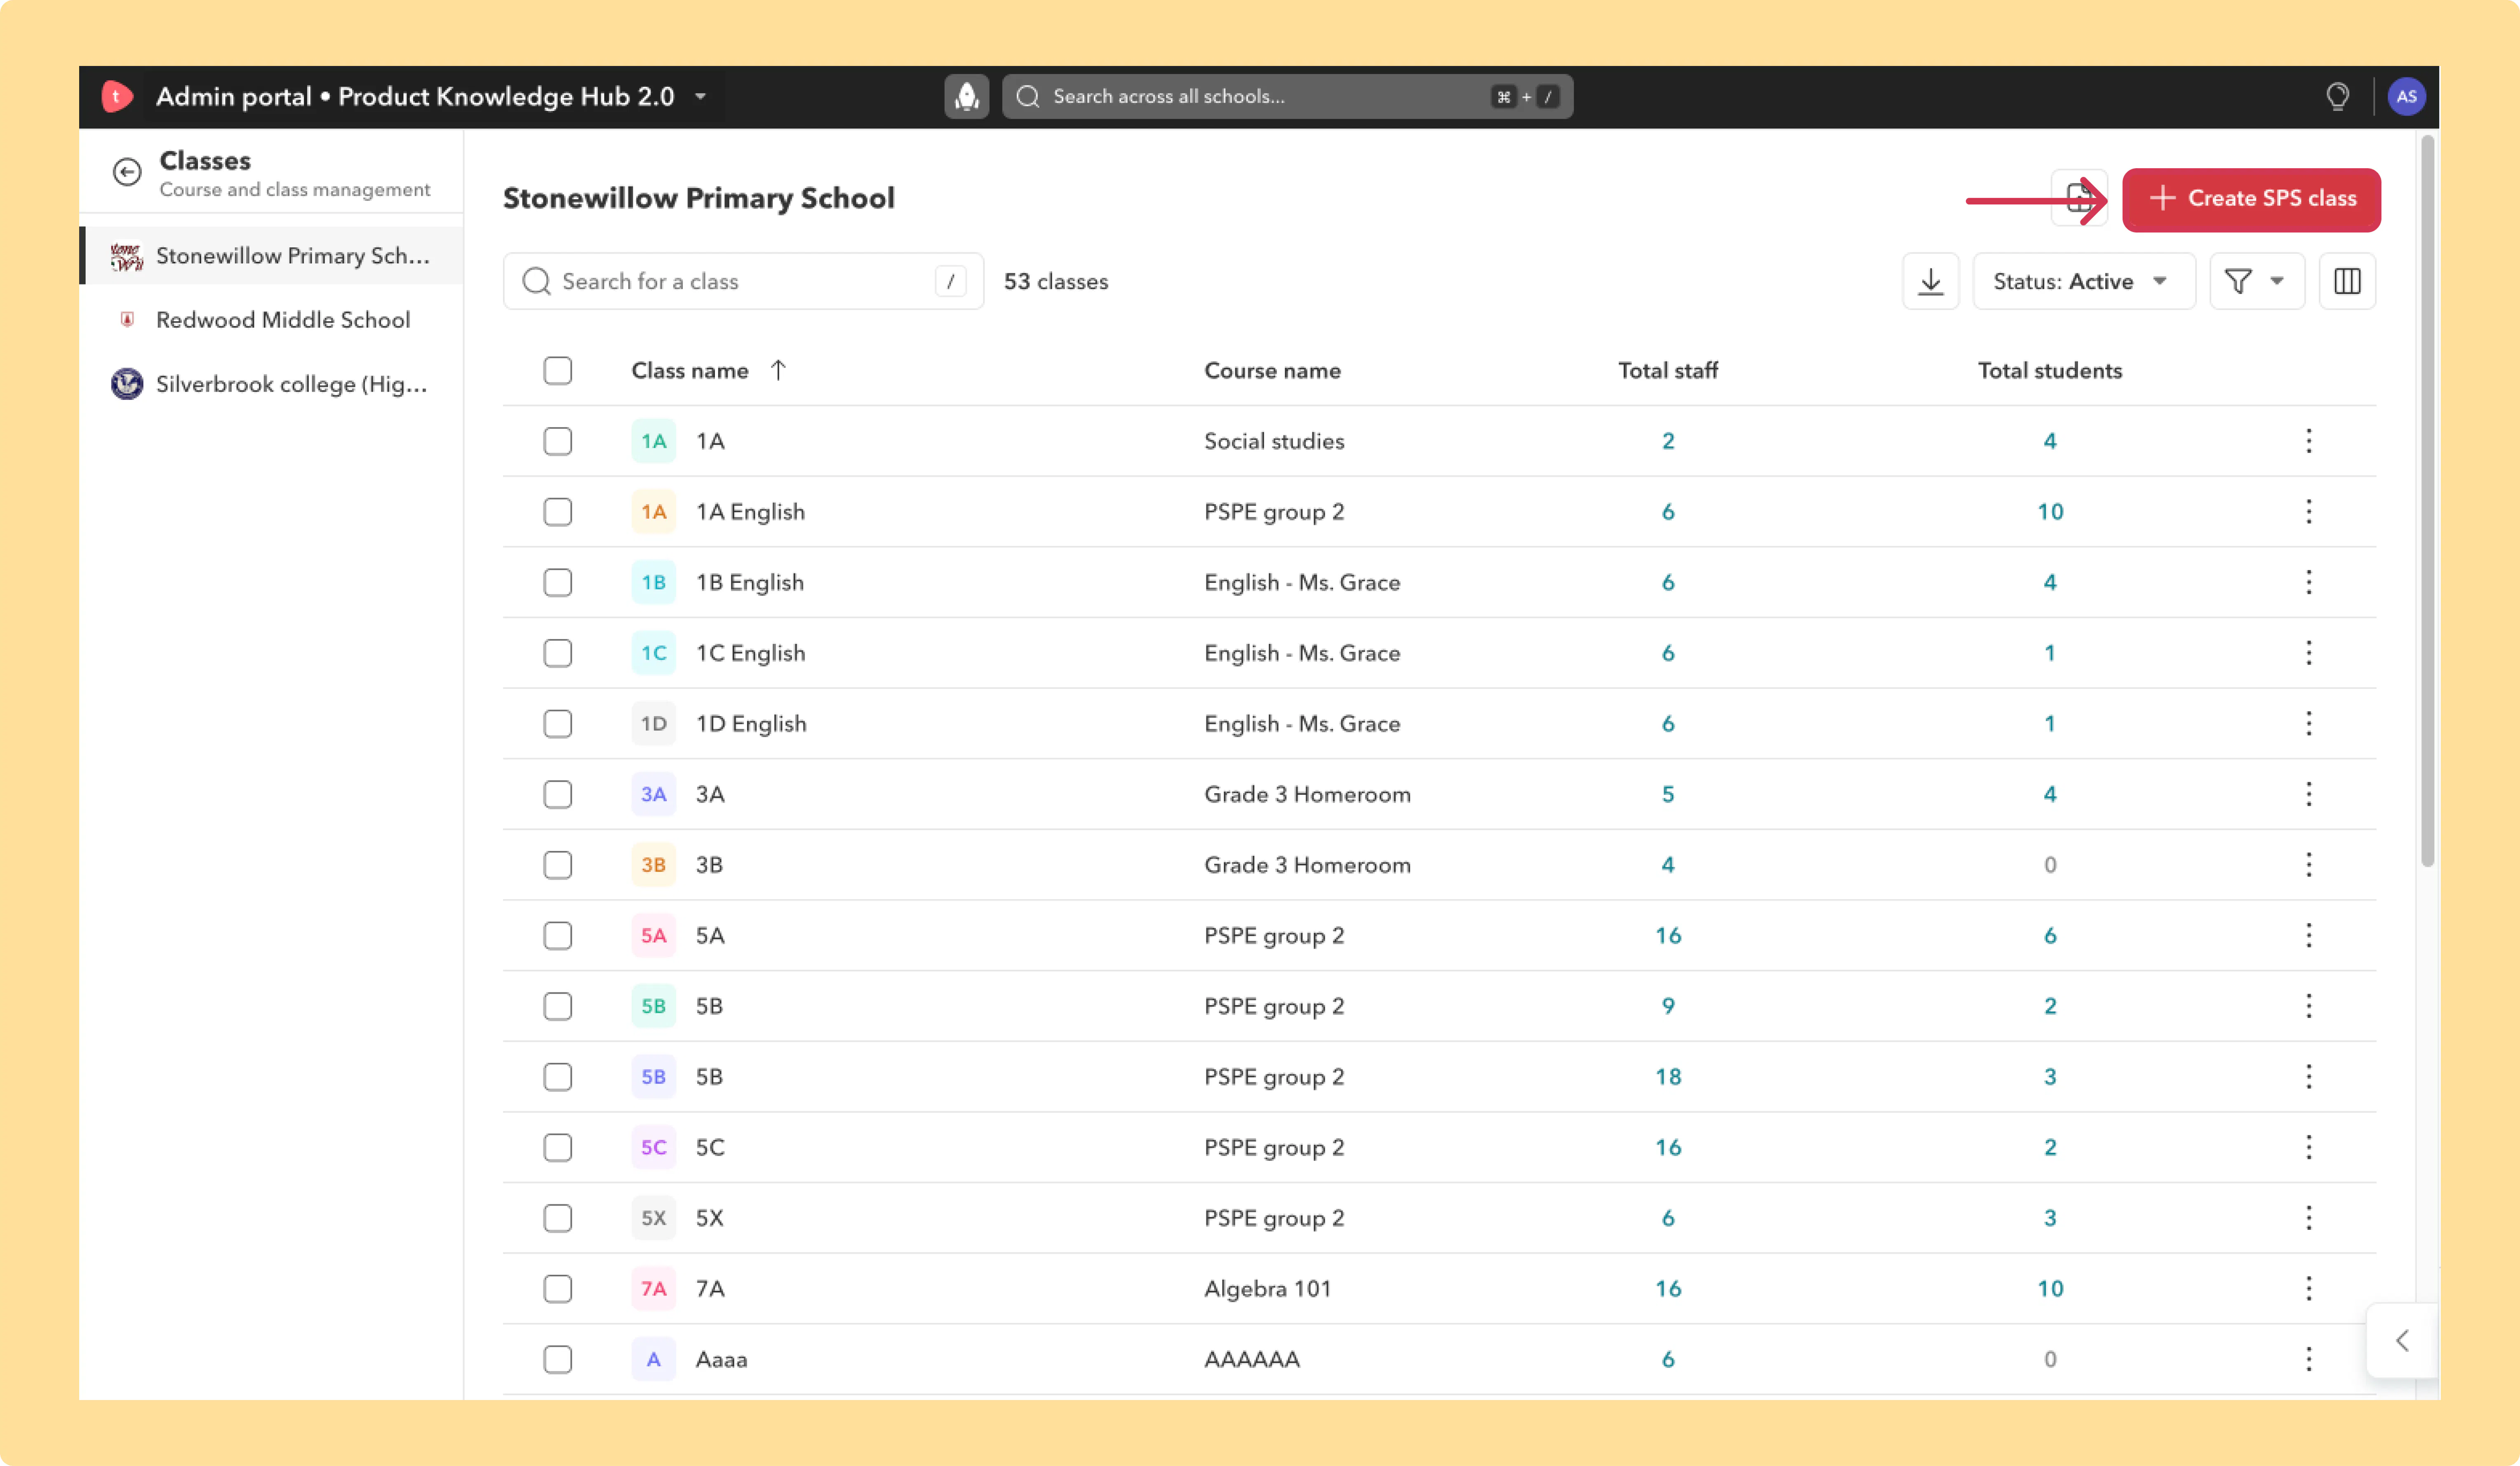Open the AS user avatar menu
2520x1466 pixels.
point(2406,96)
